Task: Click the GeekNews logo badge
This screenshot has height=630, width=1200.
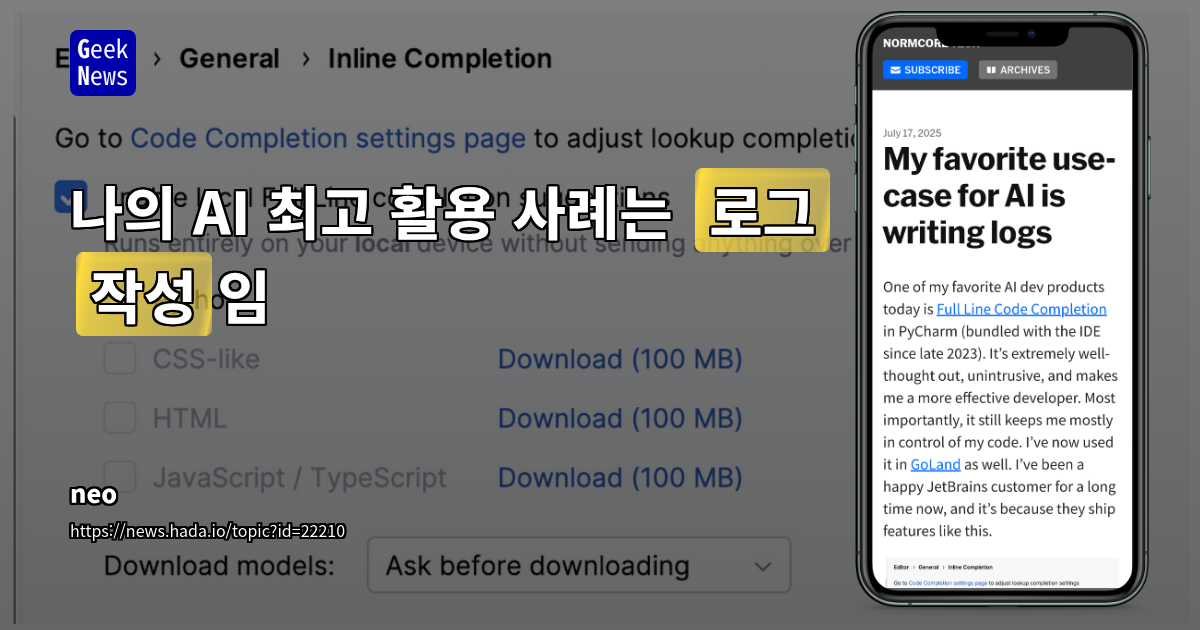Action: click(x=103, y=63)
